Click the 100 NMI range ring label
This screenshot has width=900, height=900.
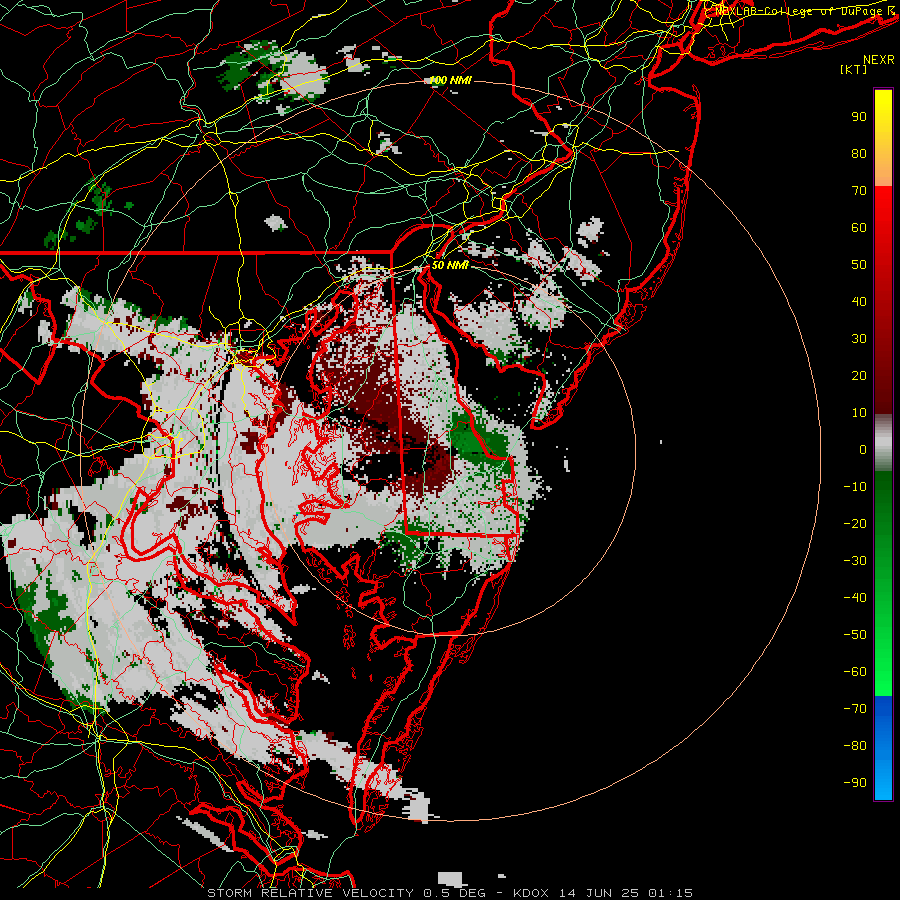pyautogui.click(x=451, y=80)
